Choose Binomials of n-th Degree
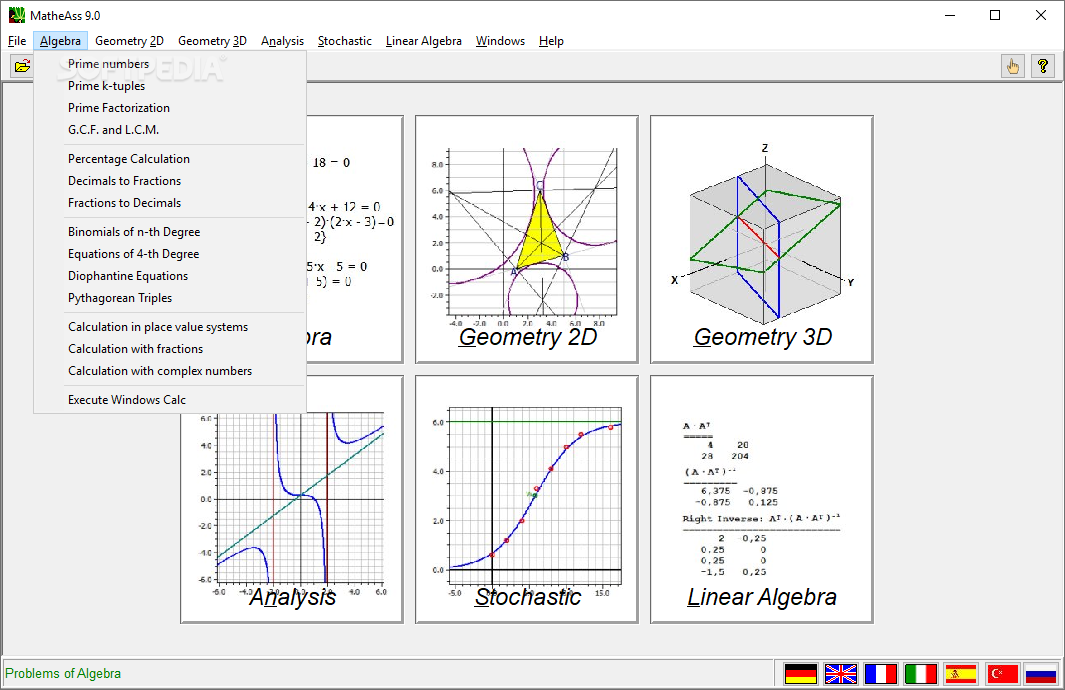Screen dimensions: 1065x690 [170, 232]
